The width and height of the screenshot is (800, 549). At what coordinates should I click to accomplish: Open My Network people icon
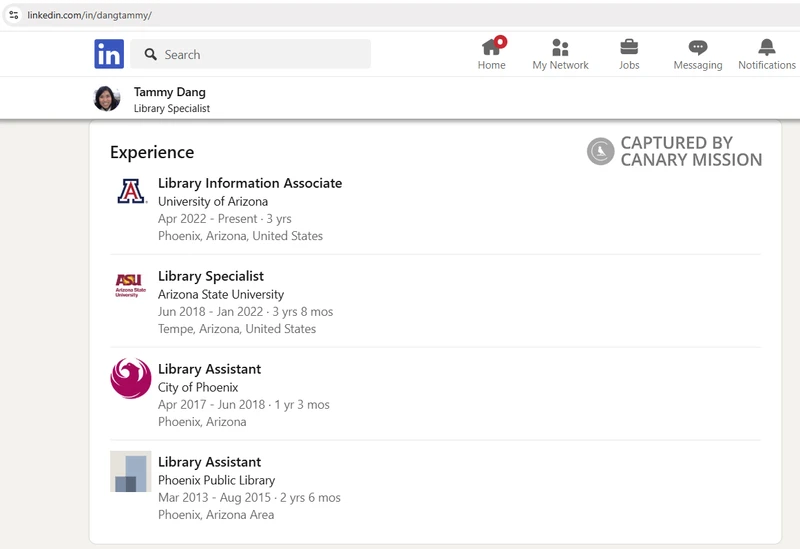[x=560, y=47]
